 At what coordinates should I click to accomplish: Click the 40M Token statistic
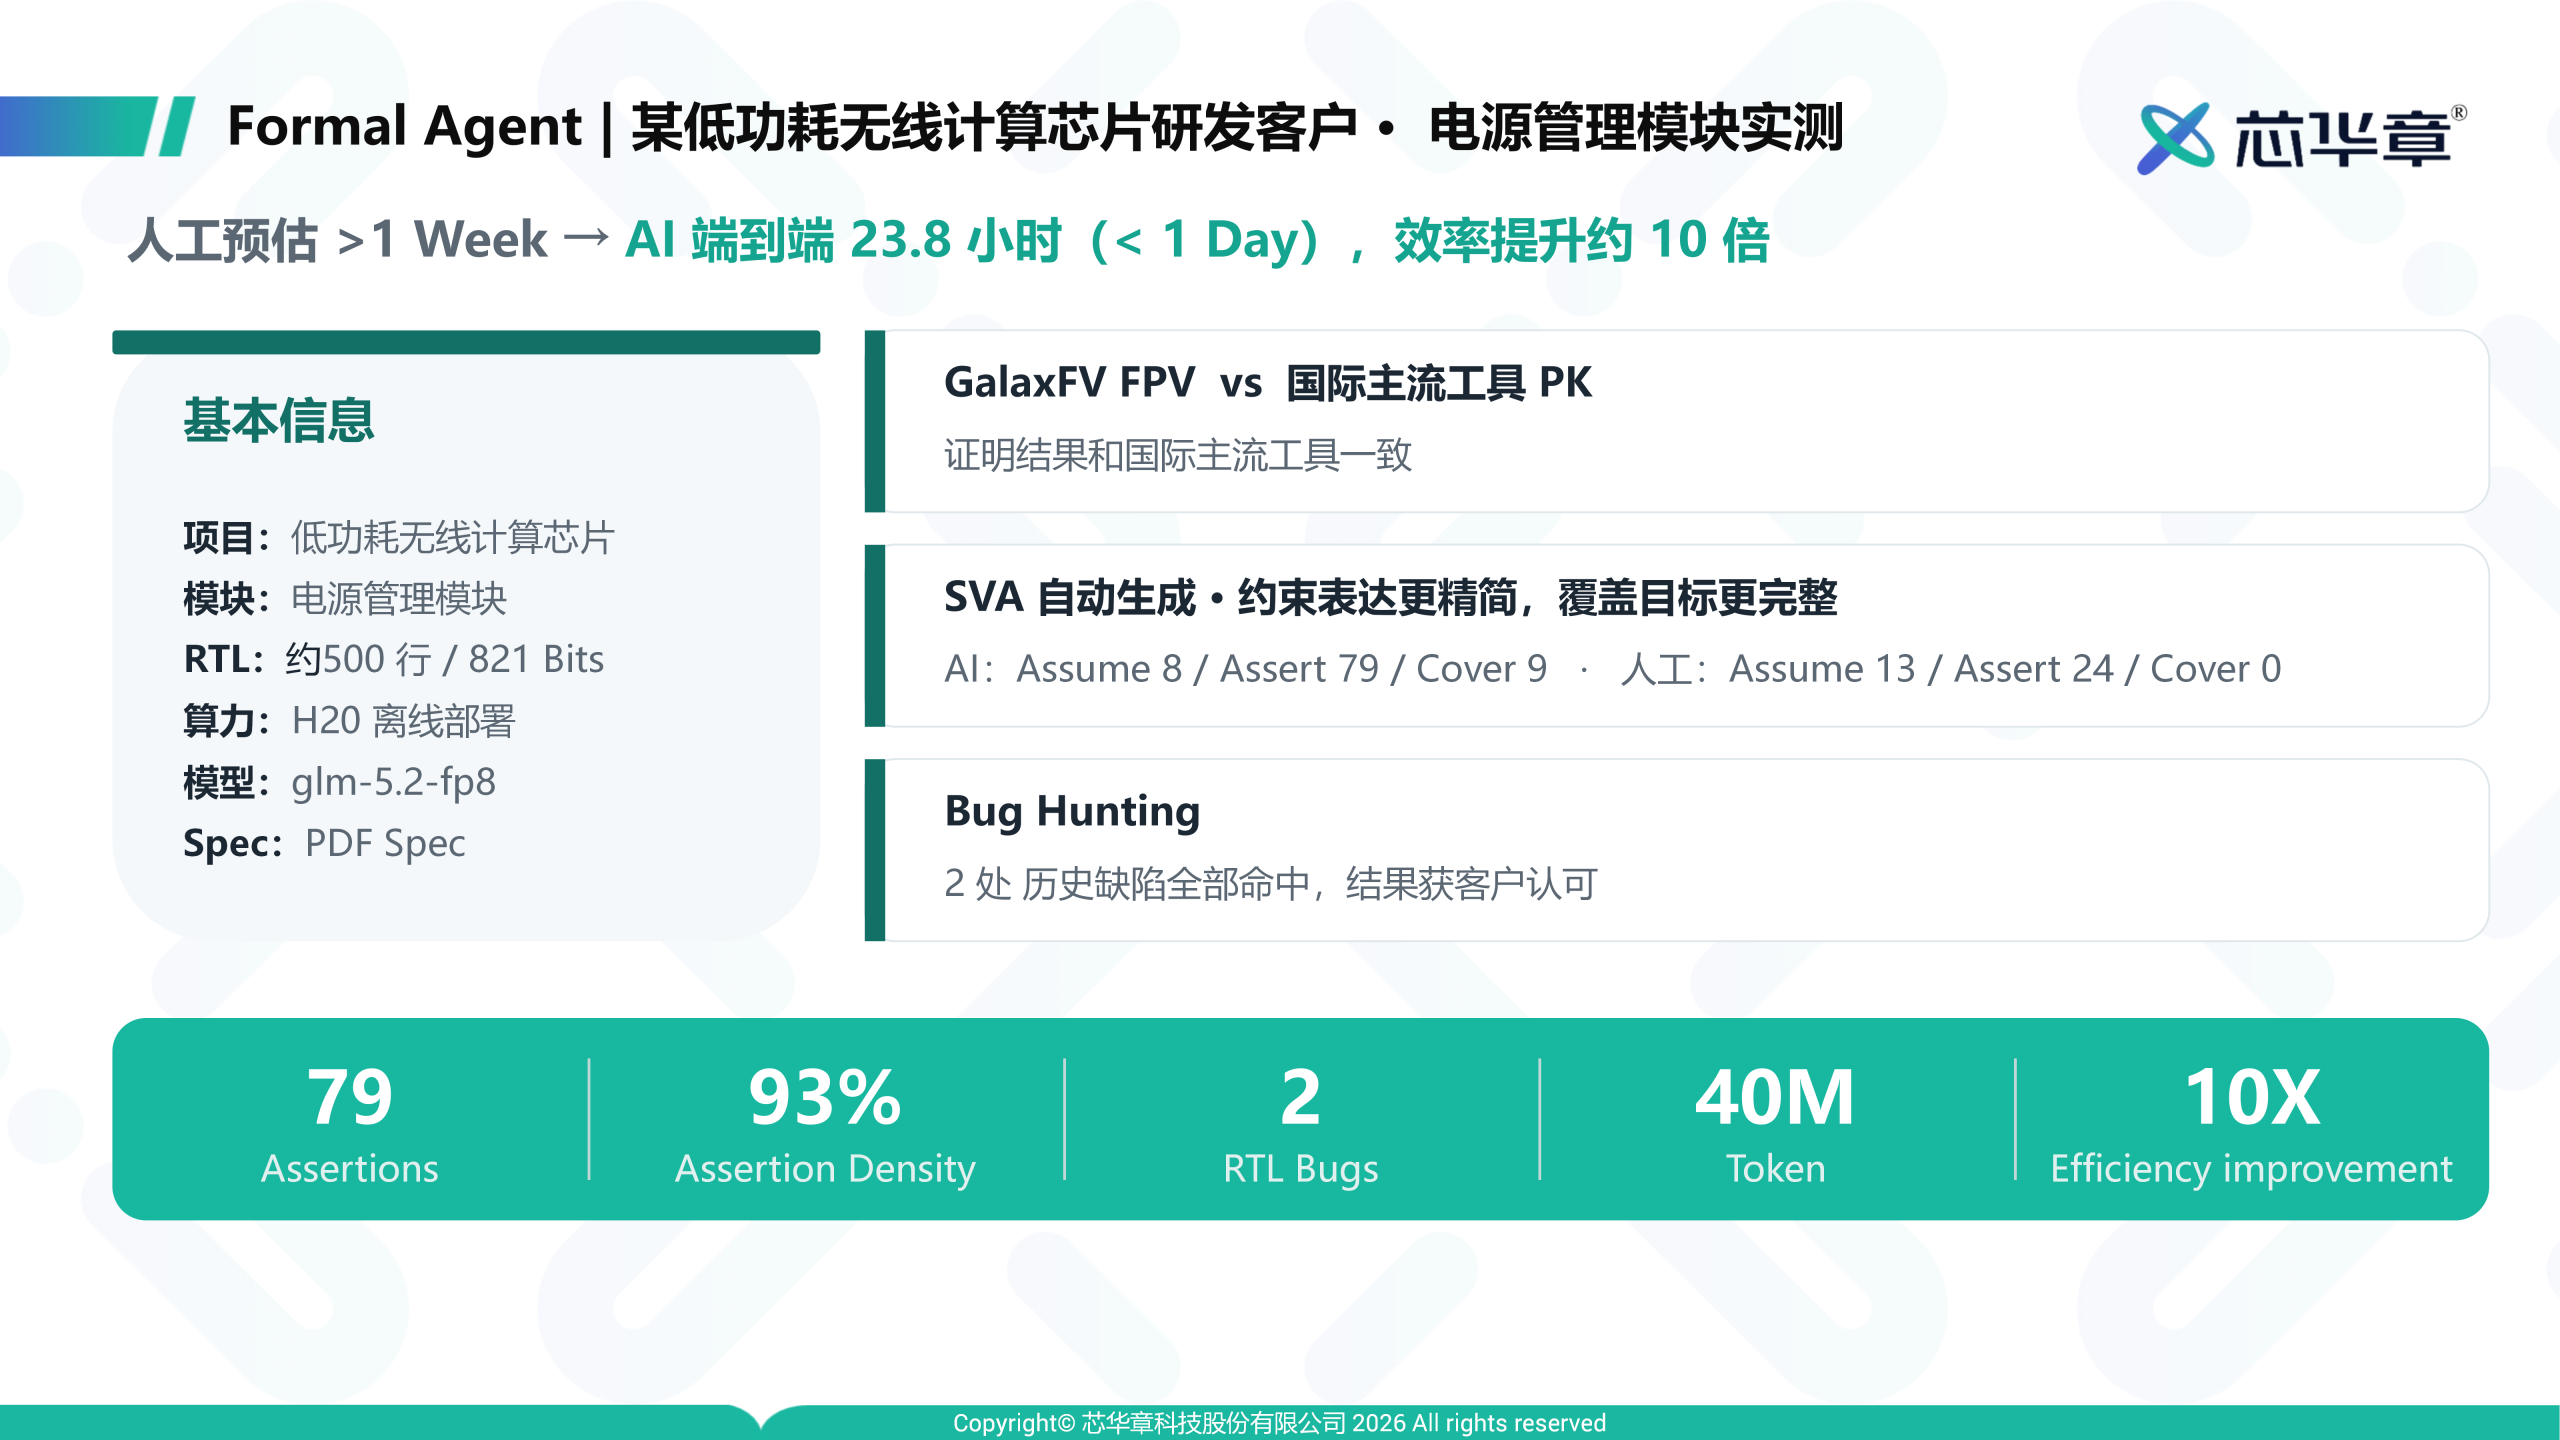pos(1775,1122)
